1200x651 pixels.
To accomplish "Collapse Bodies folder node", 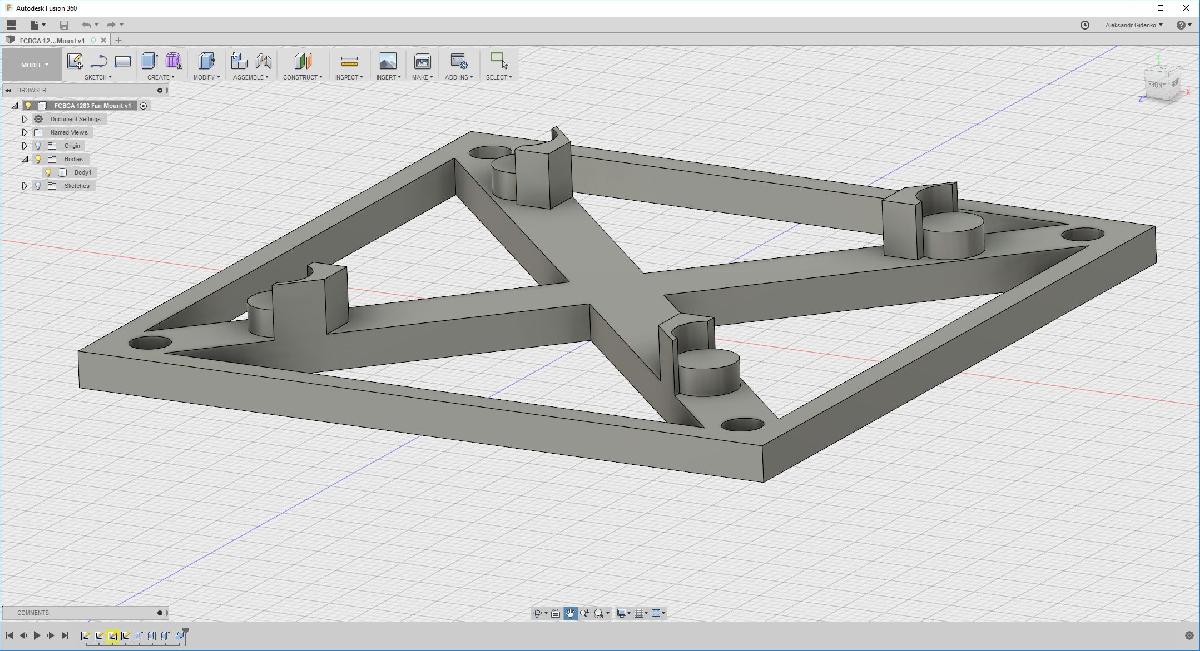I will [25, 159].
